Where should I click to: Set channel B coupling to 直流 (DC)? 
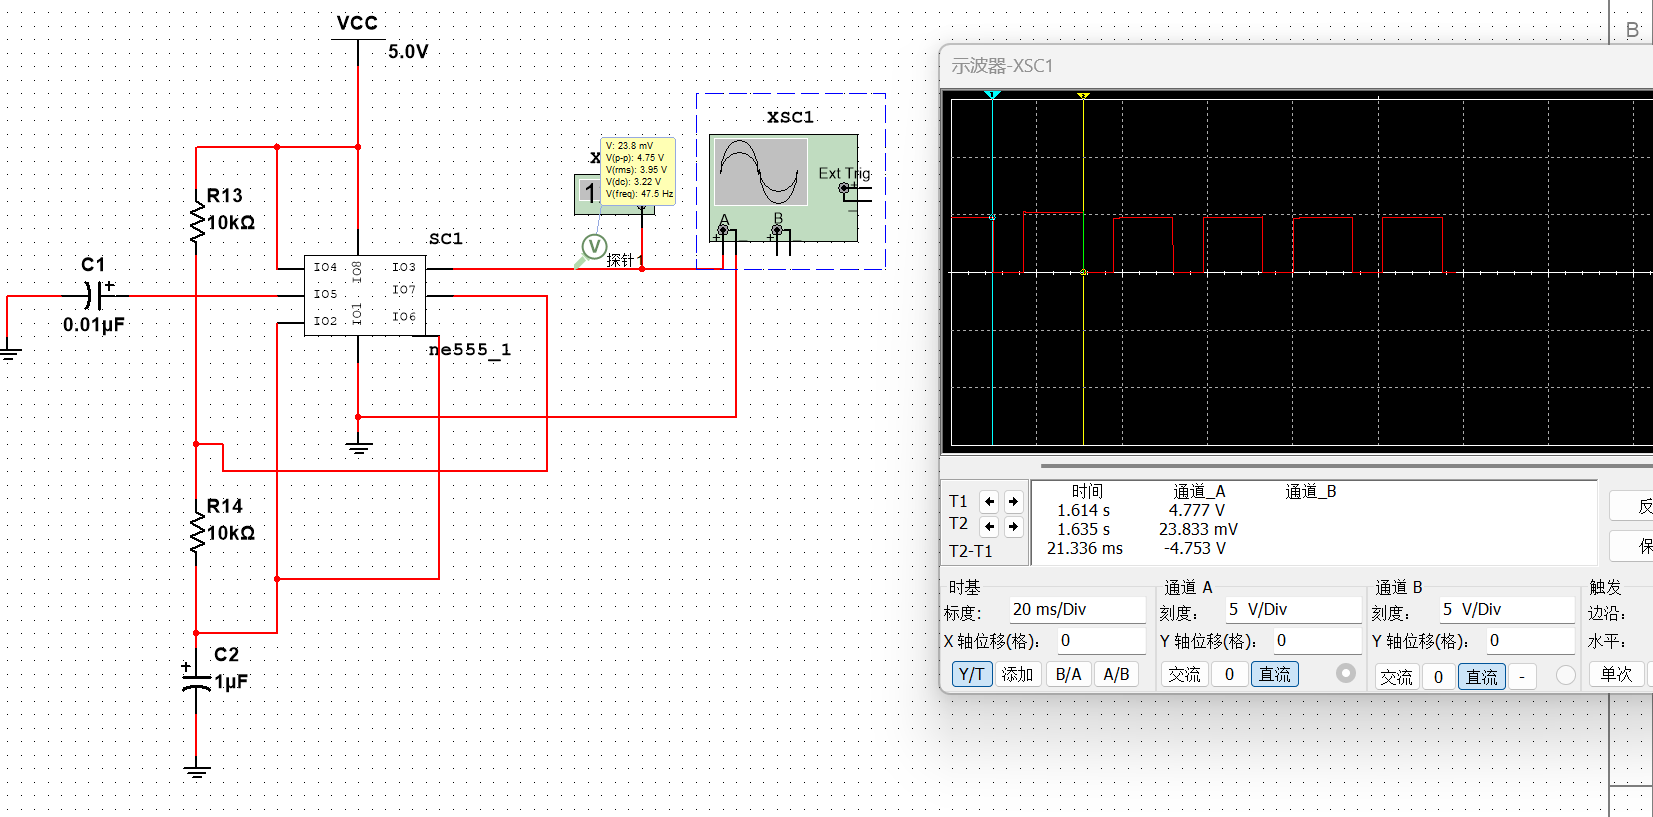point(1482,677)
